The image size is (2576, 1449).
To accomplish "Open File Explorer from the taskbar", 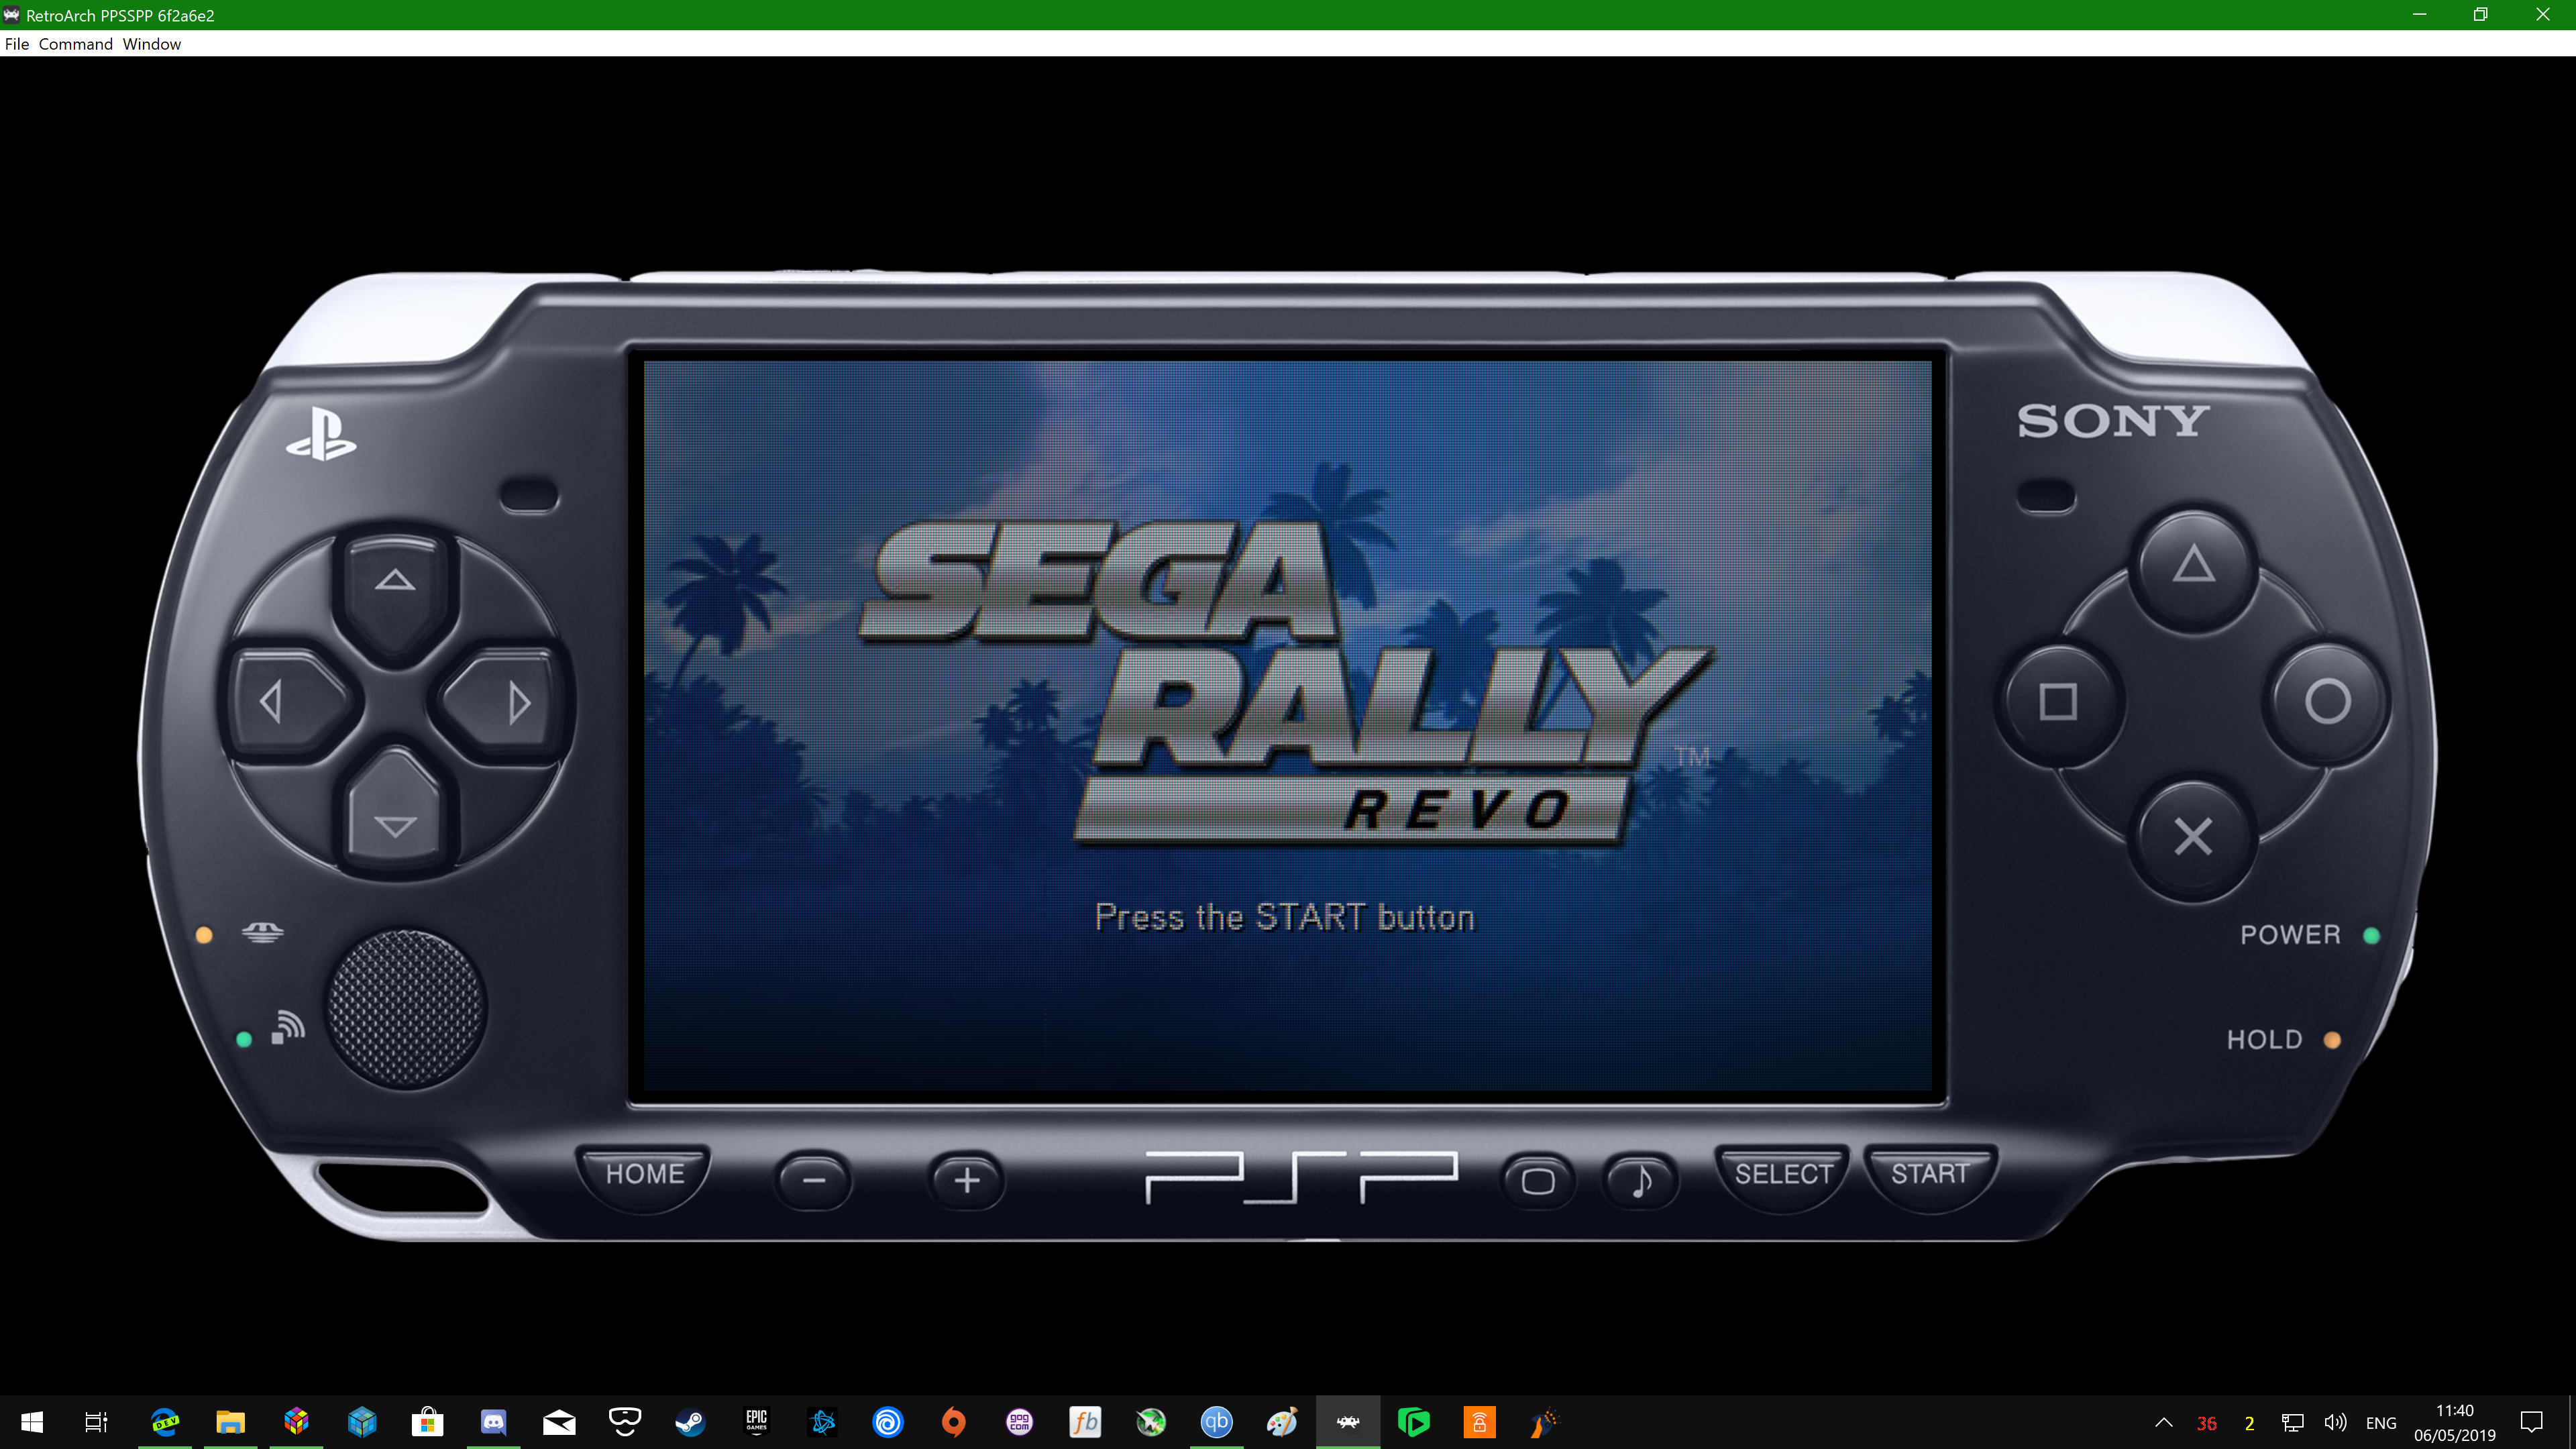I will [230, 1422].
